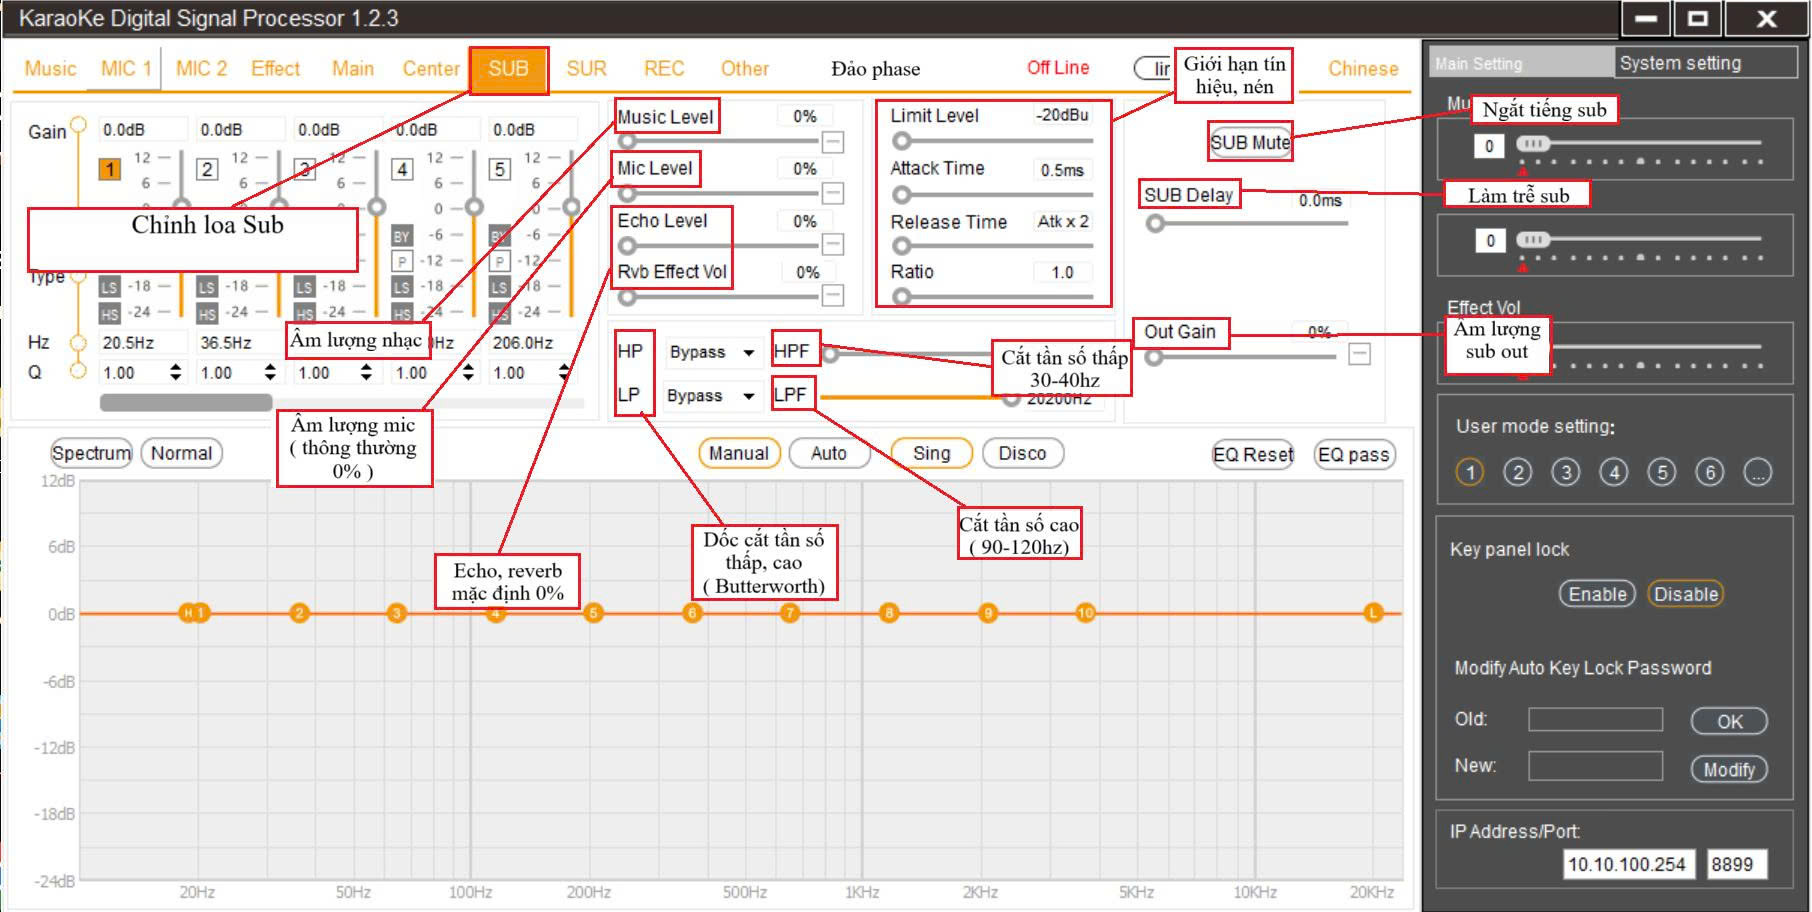Choose user mode 6
Image resolution: width=1812 pixels, height=912 pixels.
click(x=1709, y=472)
